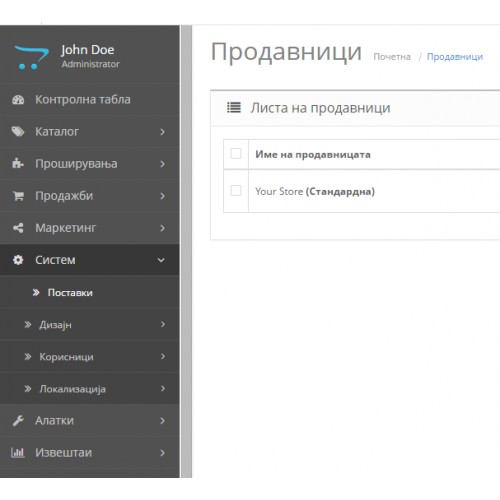Click the Систем gear icon
The height and width of the screenshot is (500, 500).
pyautogui.click(x=18, y=260)
